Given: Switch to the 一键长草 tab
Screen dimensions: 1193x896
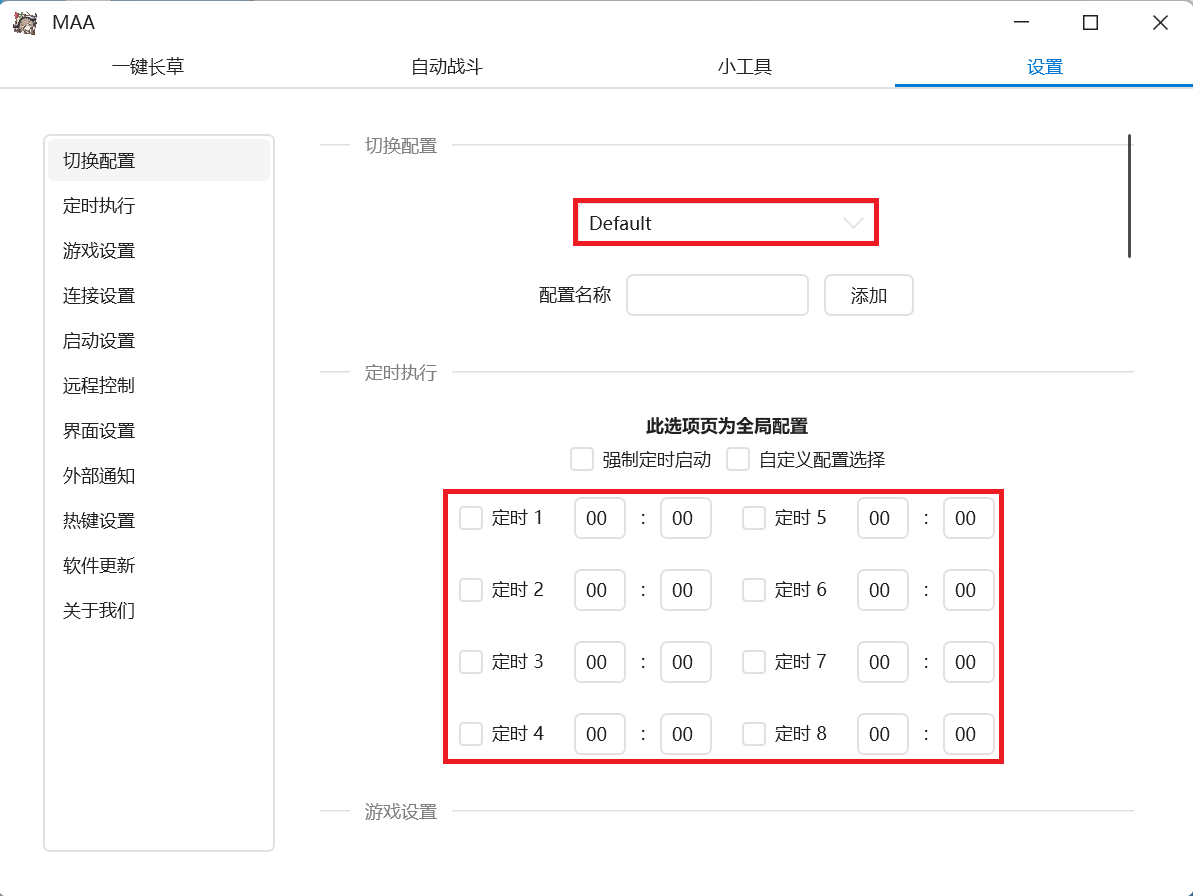Looking at the screenshot, I should 148,67.
